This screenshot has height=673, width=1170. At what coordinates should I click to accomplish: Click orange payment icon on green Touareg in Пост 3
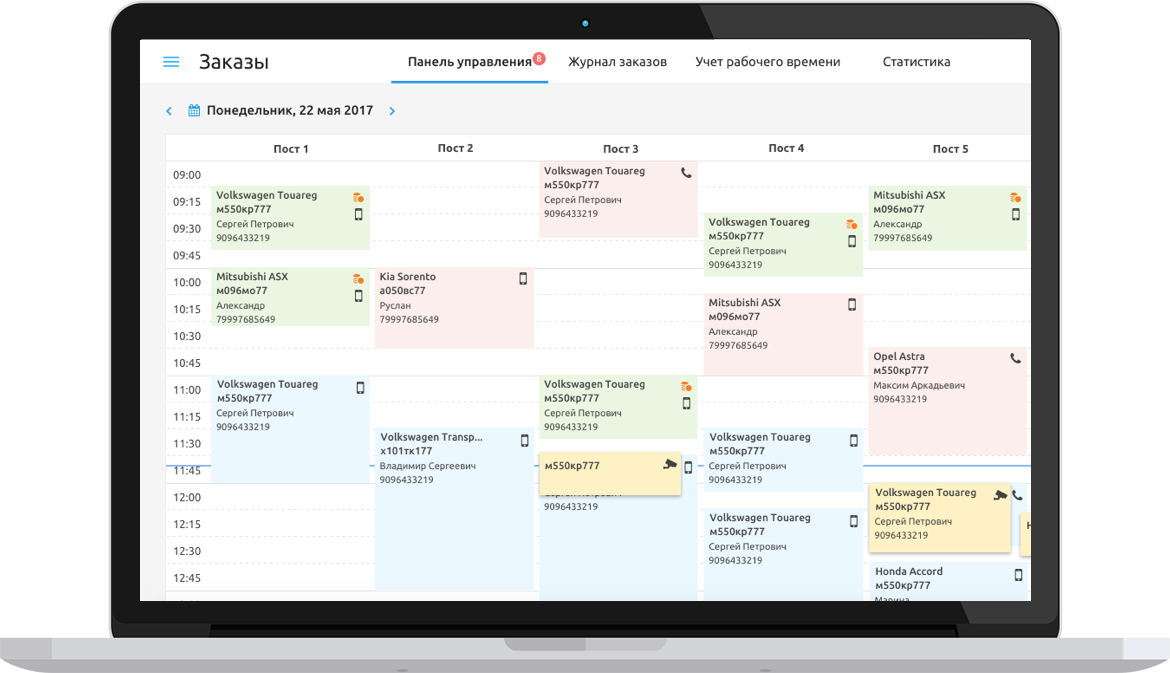[686, 386]
